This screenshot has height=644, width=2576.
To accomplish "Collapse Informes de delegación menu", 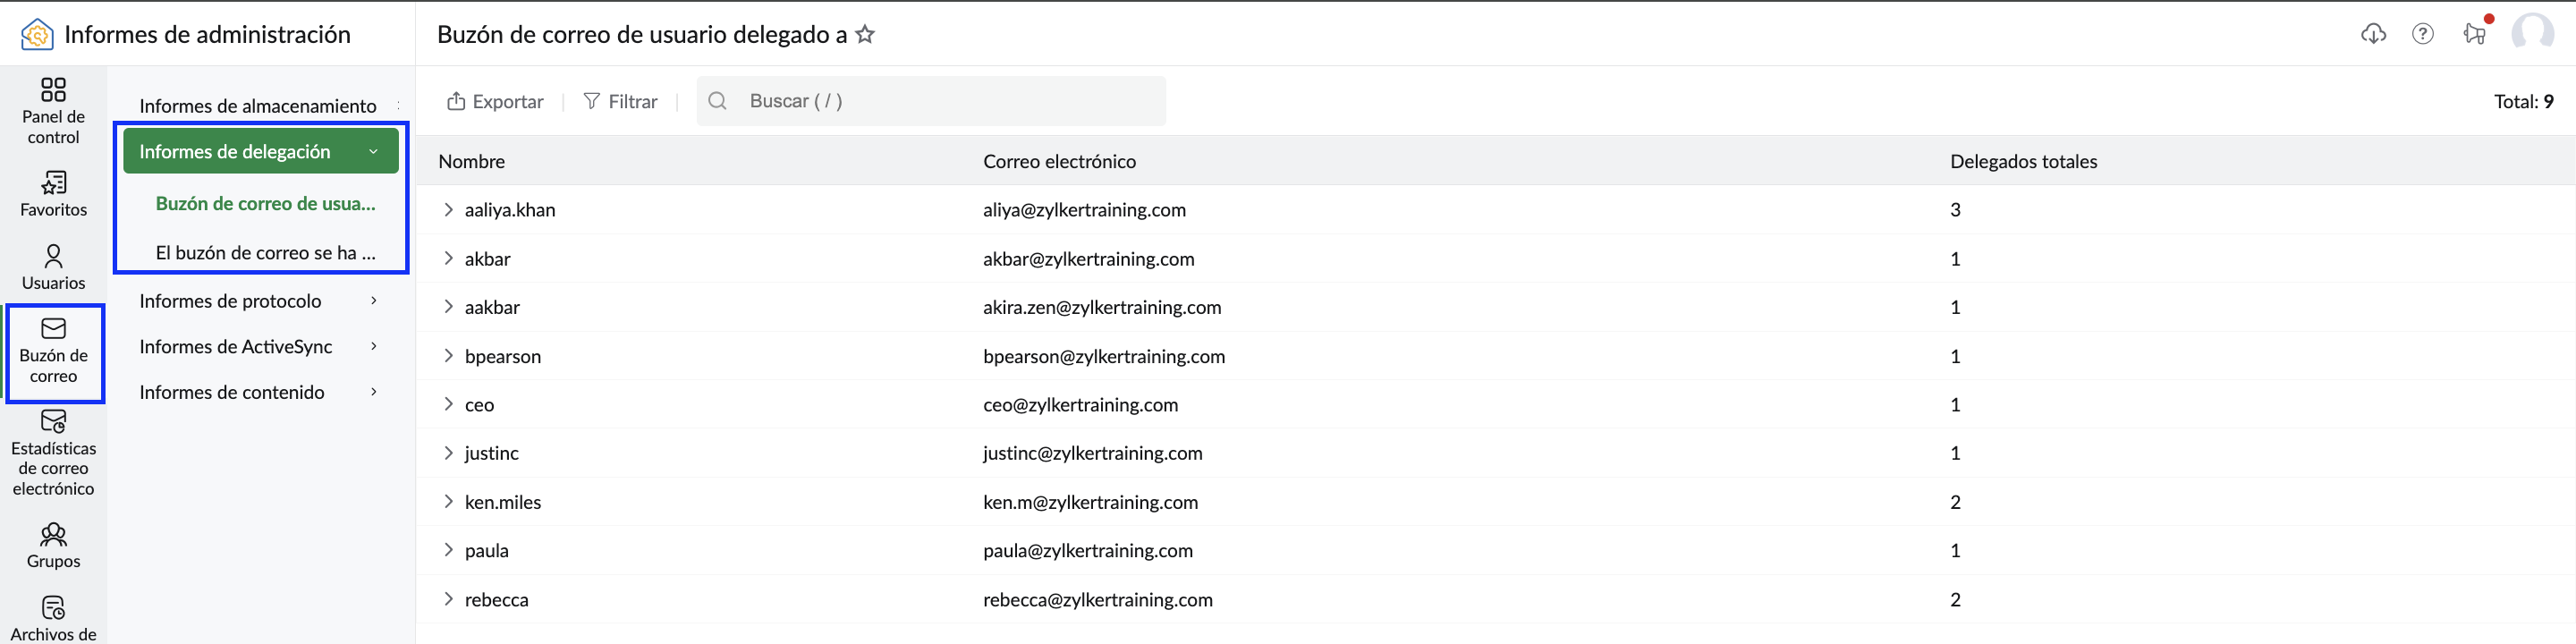I will click(x=261, y=152).
